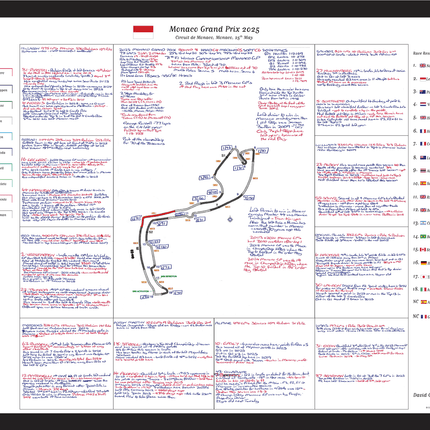Click the Argentina flag at position 13
This screenshot has width=430, height=430.
coord(423,223)
